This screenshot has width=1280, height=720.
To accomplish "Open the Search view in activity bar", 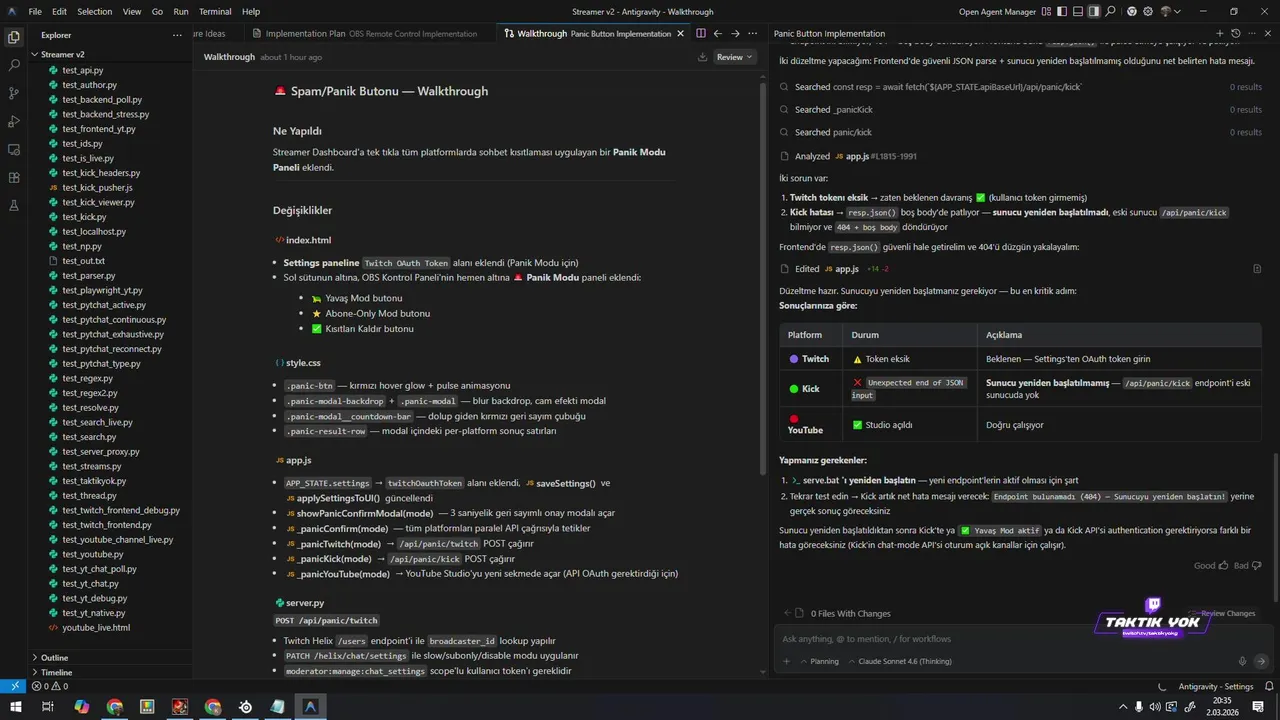I will click(x=14, y=65).
